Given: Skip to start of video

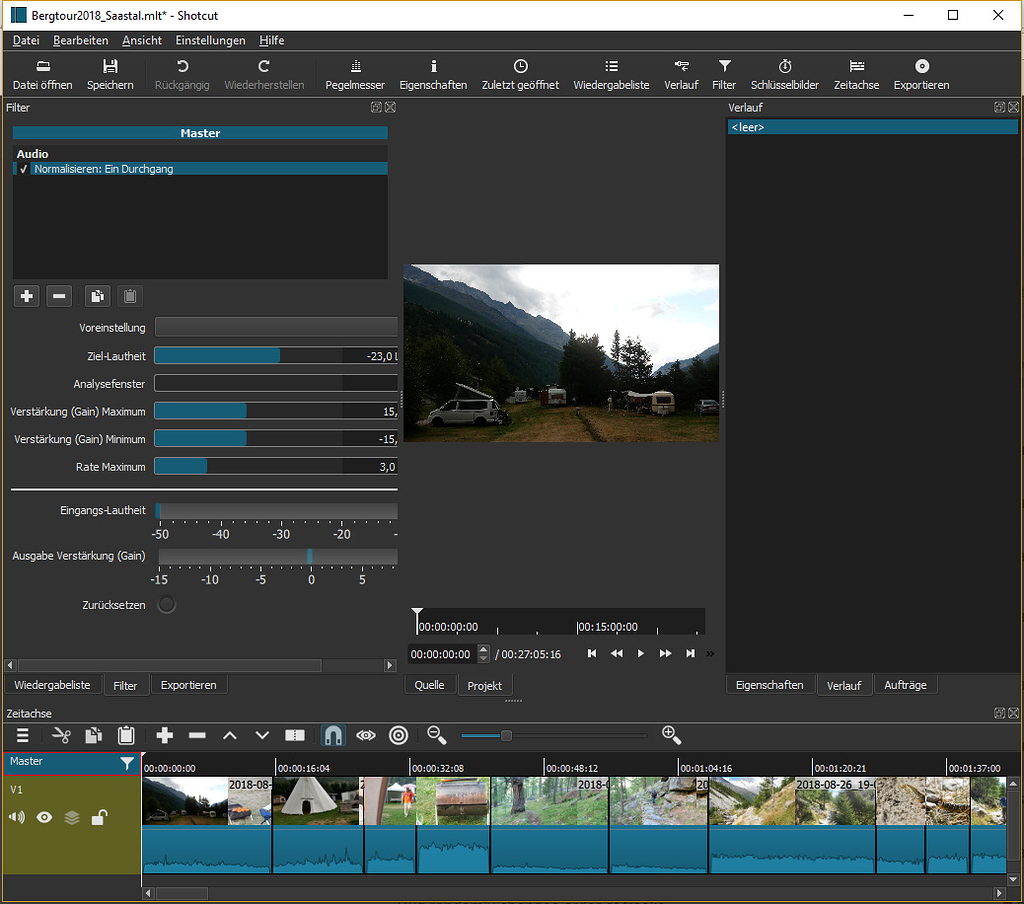Looking at the screenshot, I should (592, 653).
